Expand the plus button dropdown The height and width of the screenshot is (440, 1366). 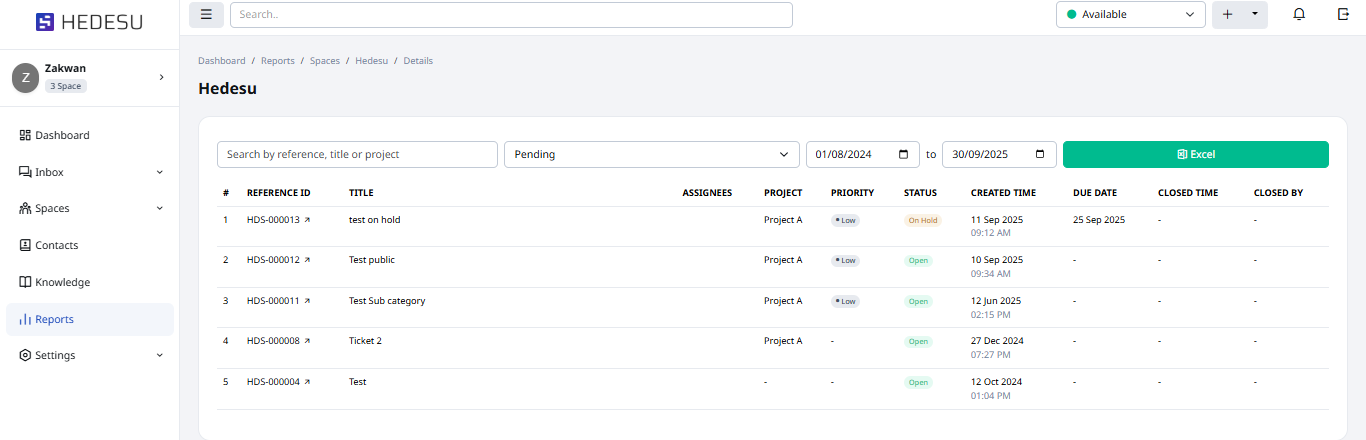click(1254, 14)
